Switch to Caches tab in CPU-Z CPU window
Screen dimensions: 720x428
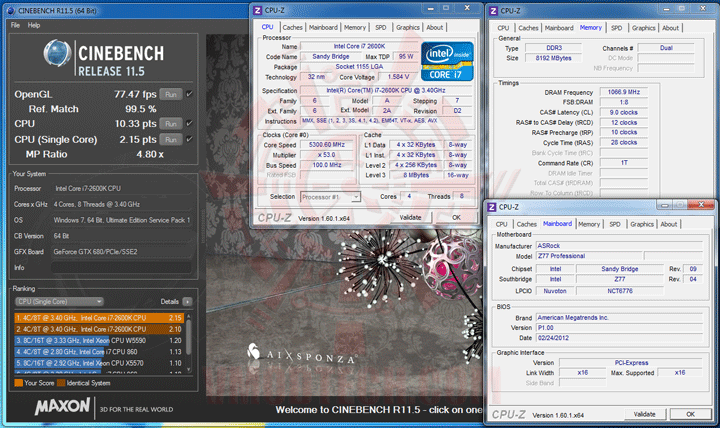point(292,28)
